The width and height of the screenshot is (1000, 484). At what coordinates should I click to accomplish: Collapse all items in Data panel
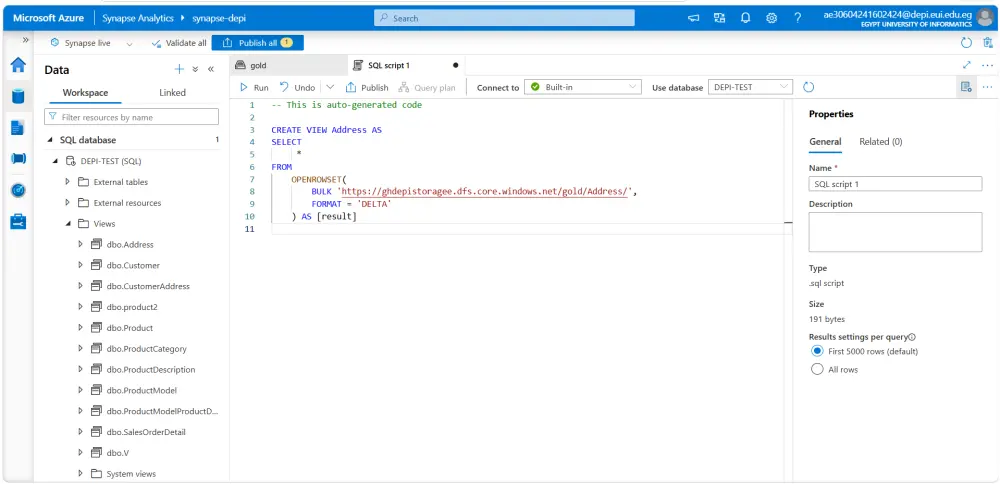point(195,70)
